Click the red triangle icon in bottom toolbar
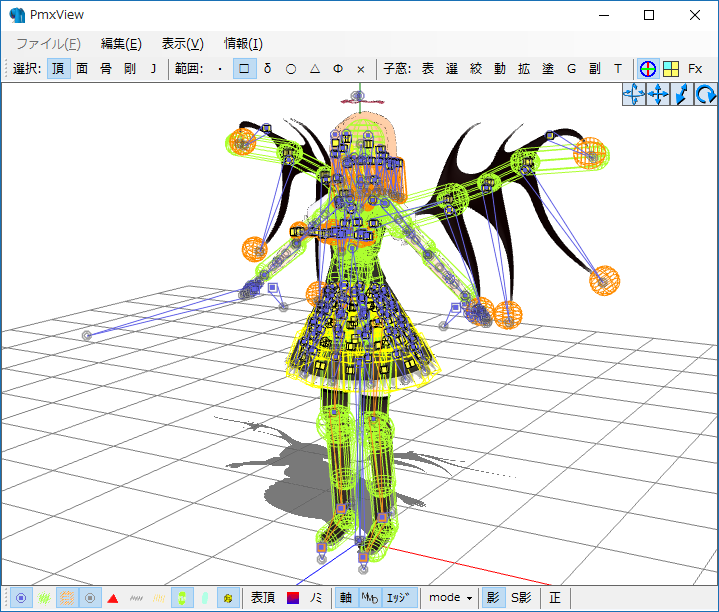Screen dimensions: 719x612 pos(113,598)
